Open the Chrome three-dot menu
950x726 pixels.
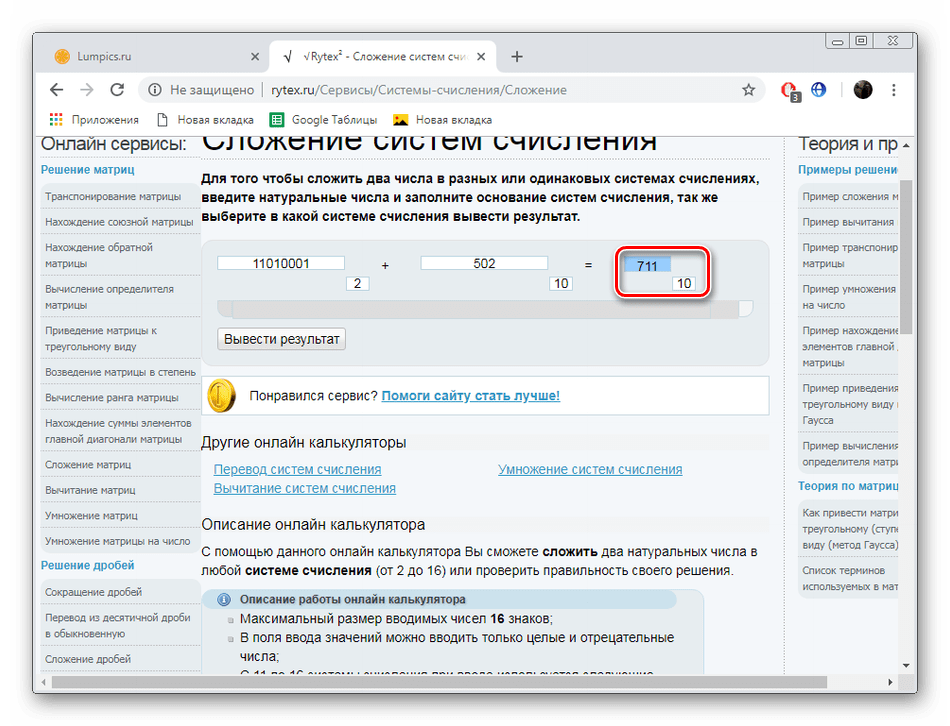coord(894,90)
